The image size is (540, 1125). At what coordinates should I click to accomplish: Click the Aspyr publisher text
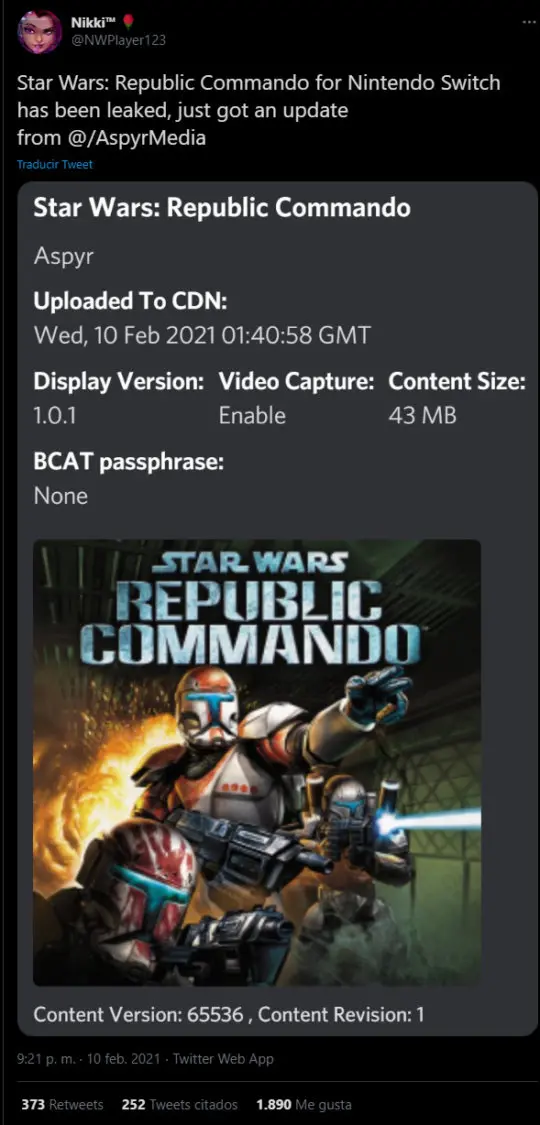(64, 258)
